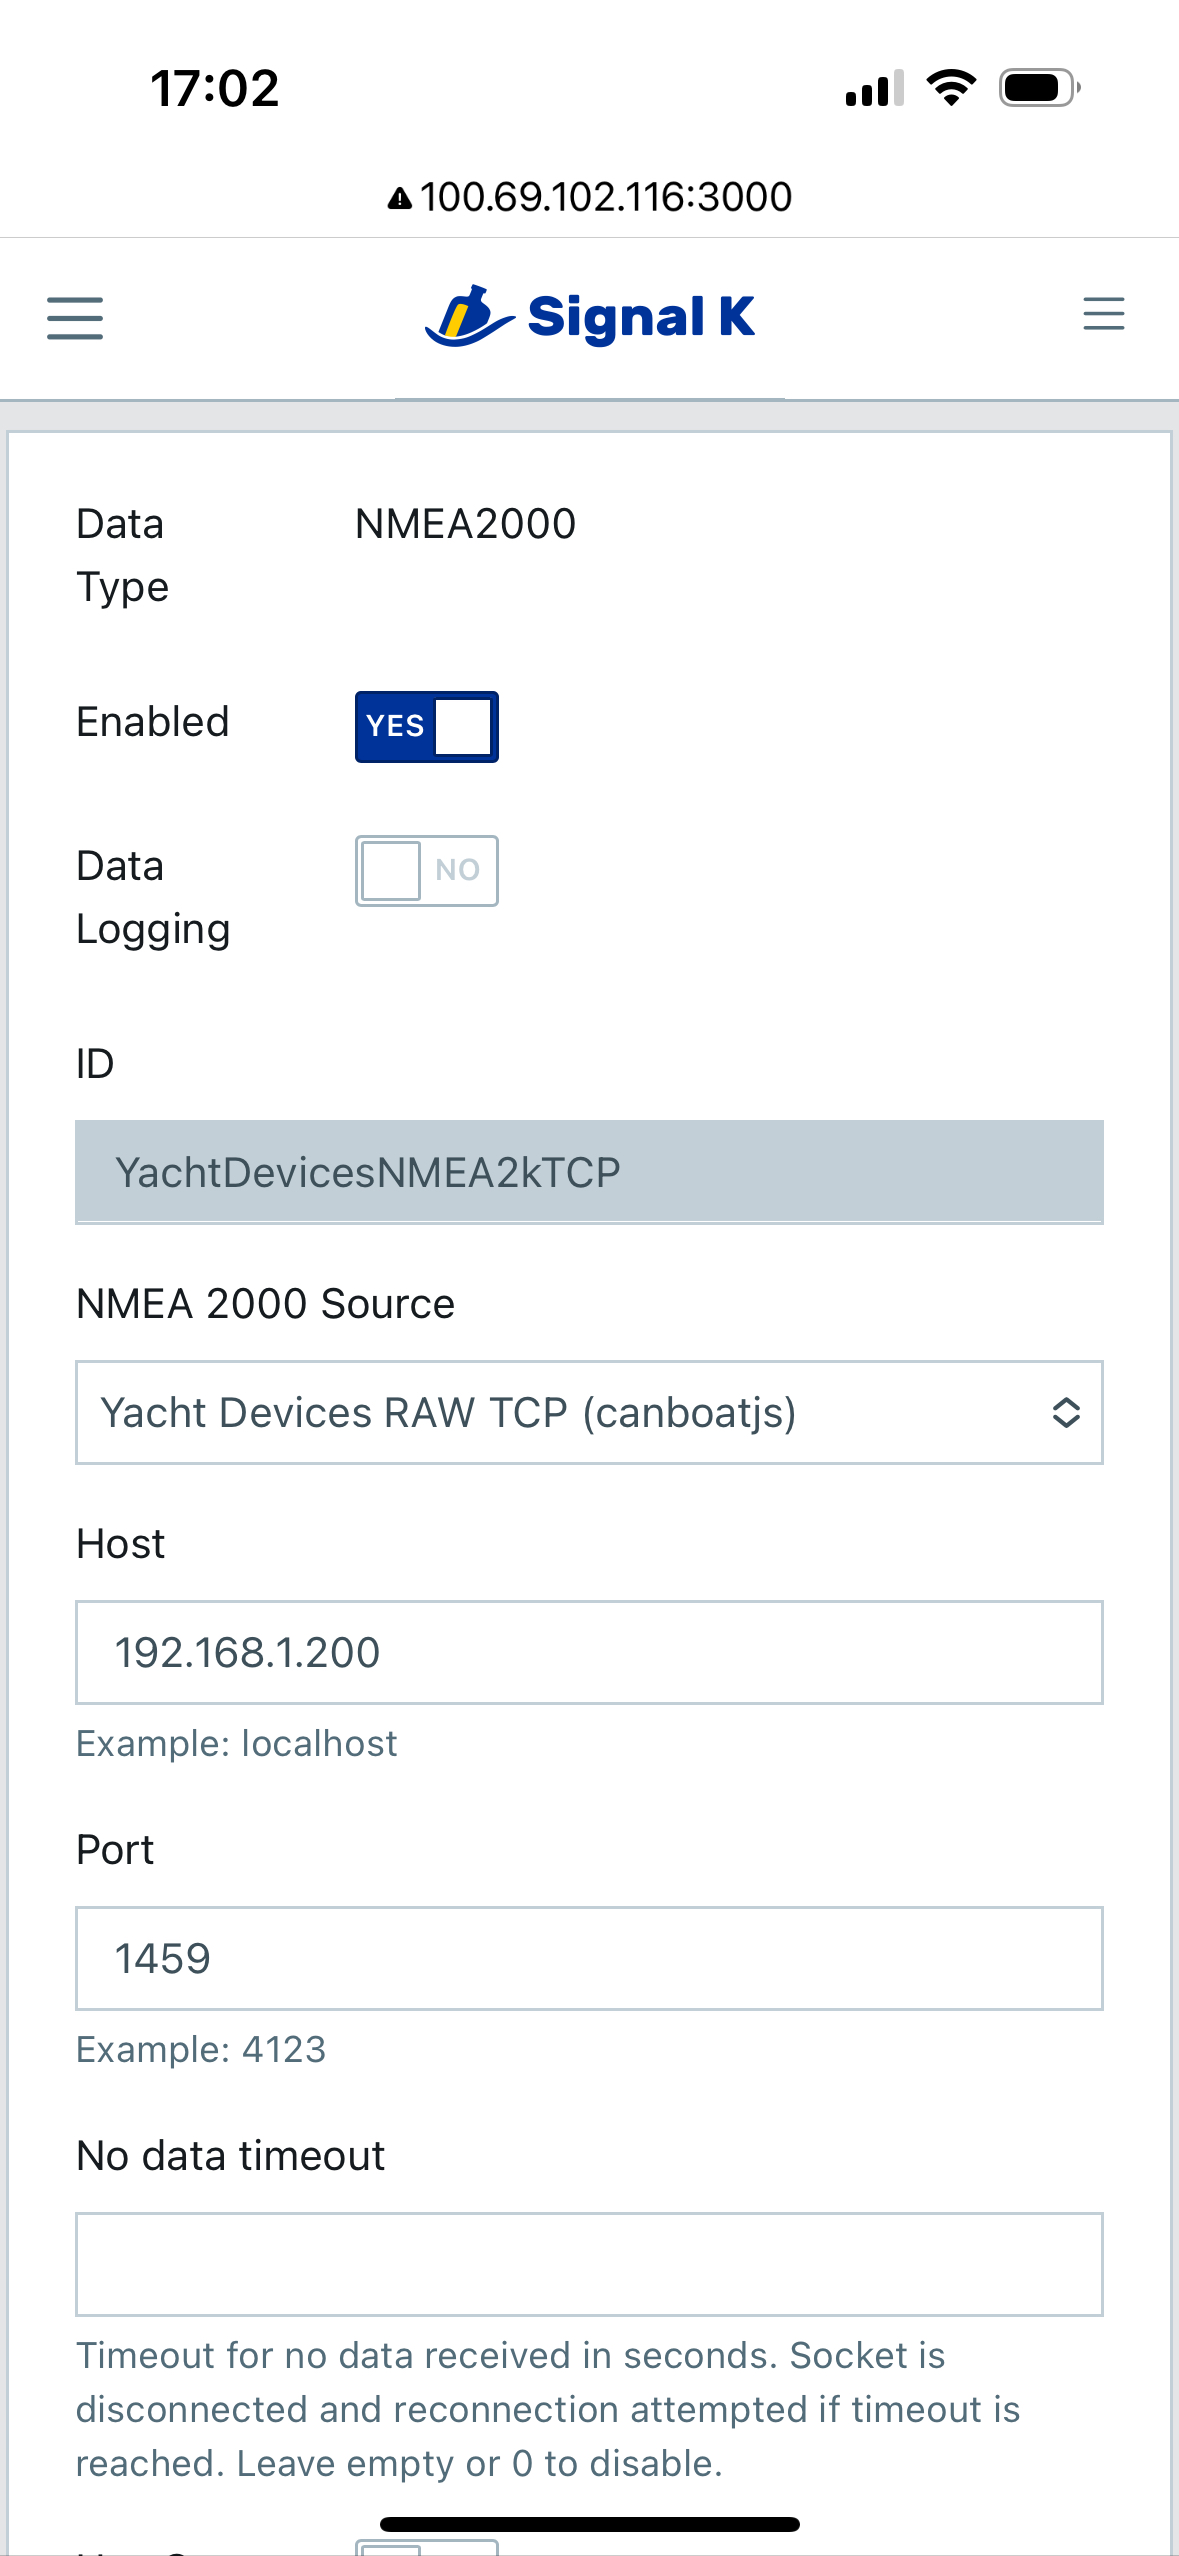This screenshot has width=1179, height=2556.
Task: Tap the 17:02 clock in status bar
Action: click(x=215, y=89)
